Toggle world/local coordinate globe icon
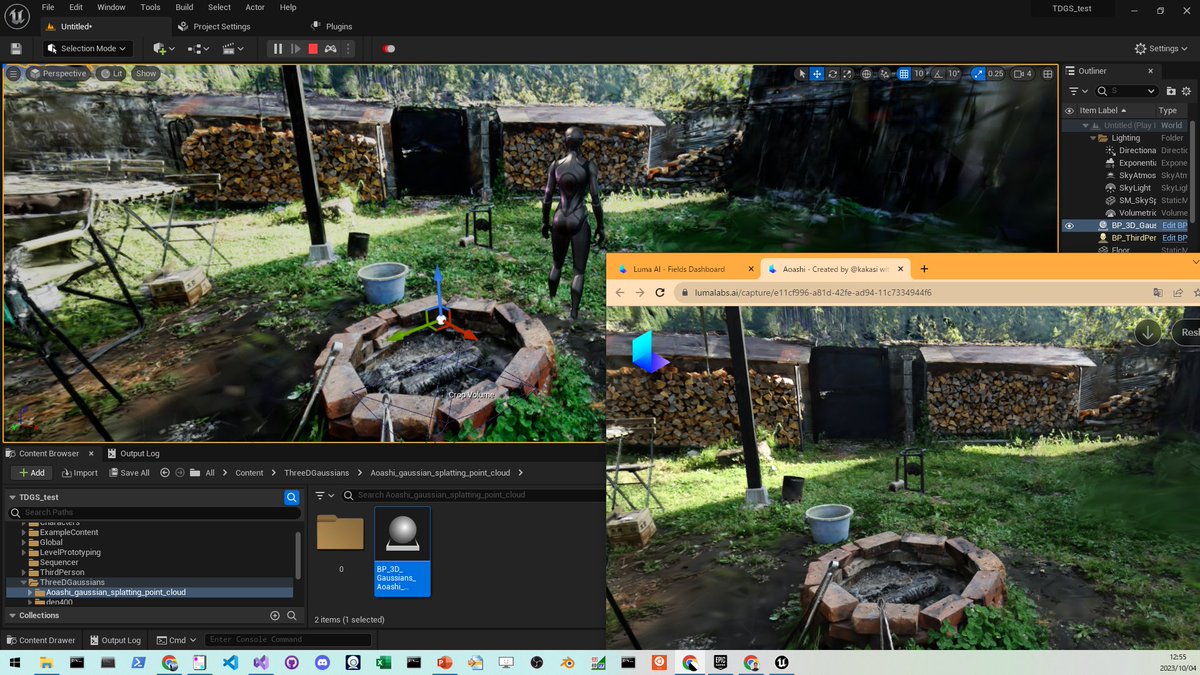The height and width of the screenshot is (675, 1200). pyautogui.click(x=867, y=73)
